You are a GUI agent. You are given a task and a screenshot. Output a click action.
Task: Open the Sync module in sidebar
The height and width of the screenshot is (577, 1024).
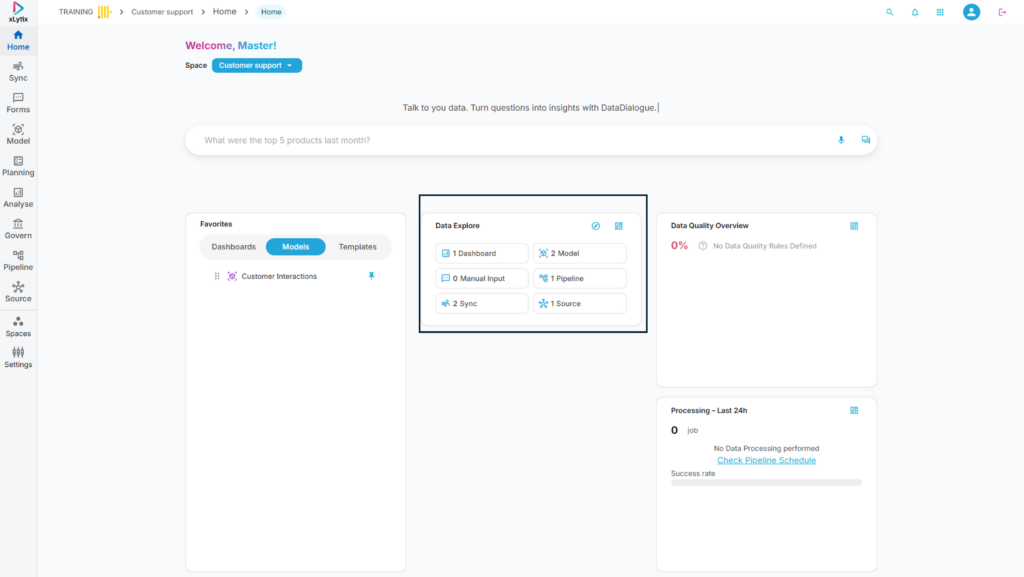pos(18,71)
